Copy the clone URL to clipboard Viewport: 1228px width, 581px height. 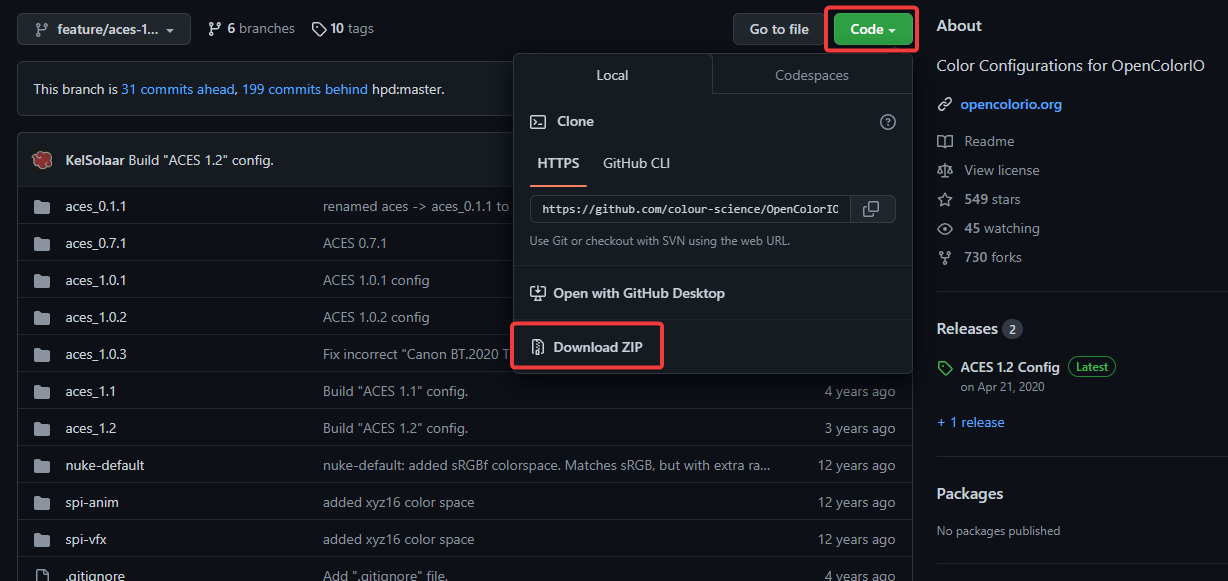point(871,209)
